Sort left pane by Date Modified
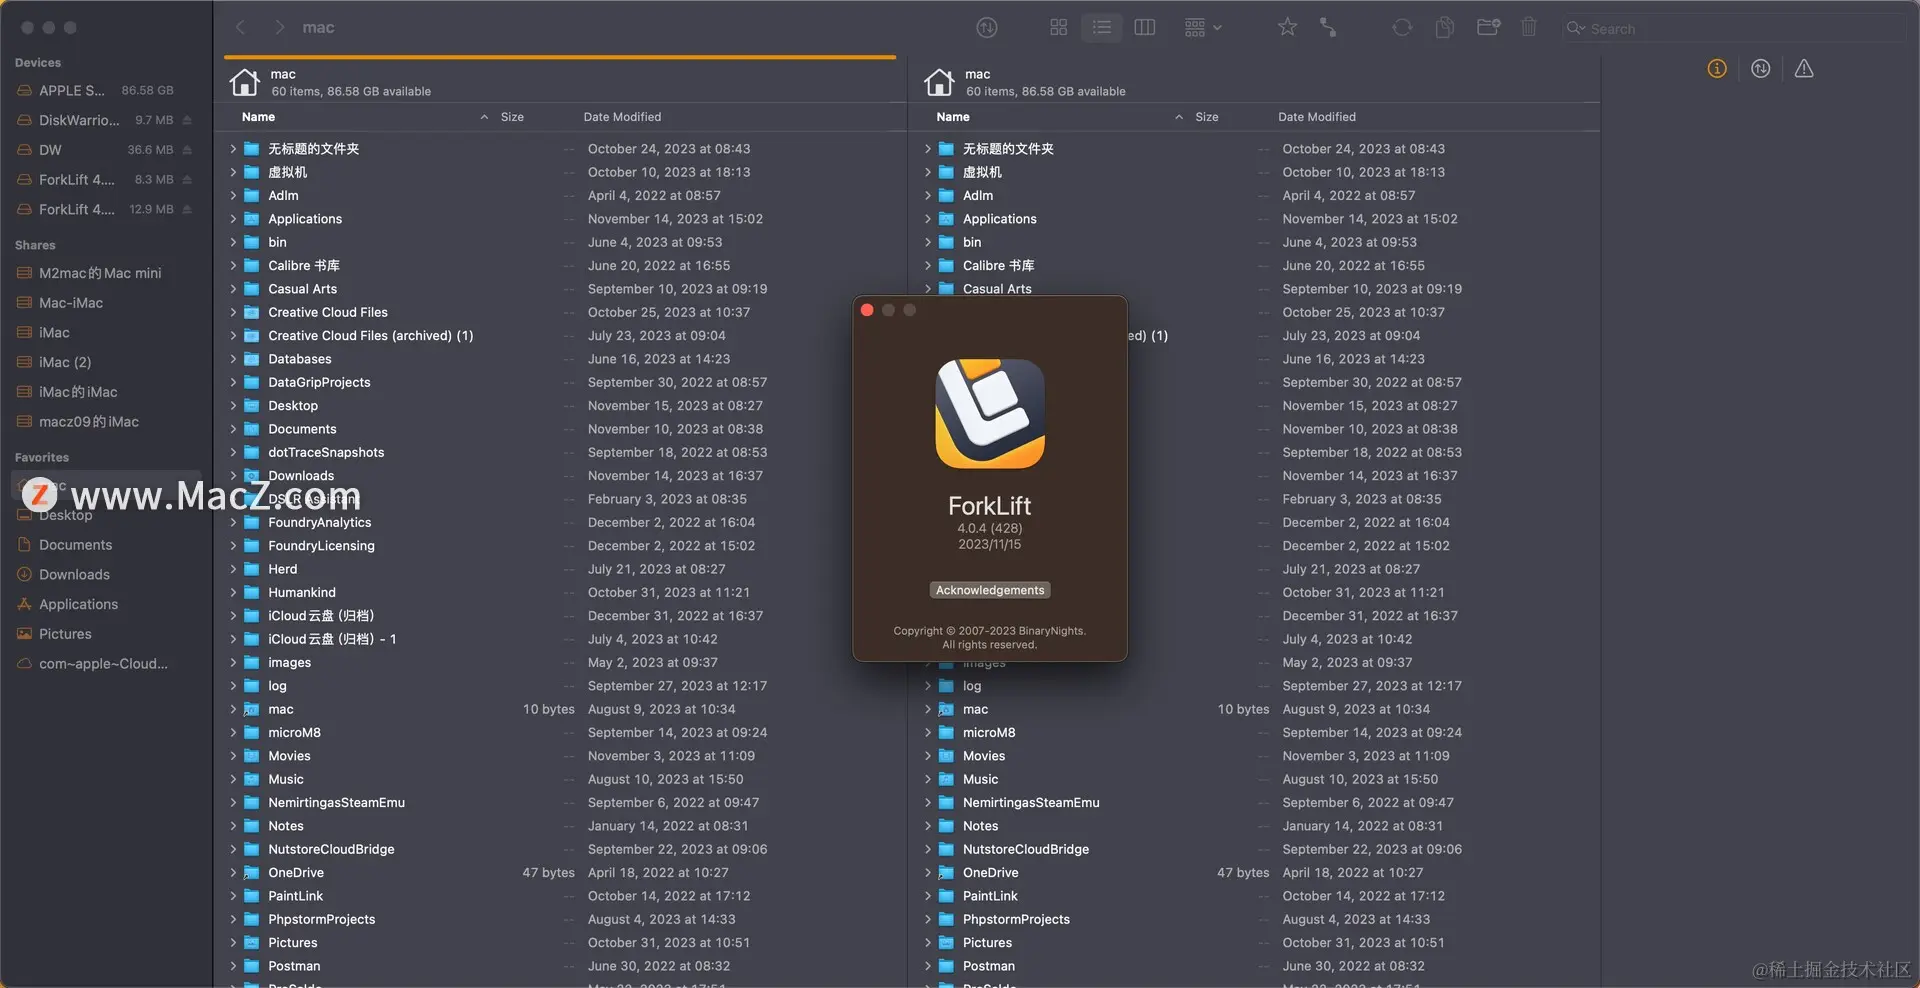The height and width of the screenshot is (988, 1920). [x=622, y=117]
